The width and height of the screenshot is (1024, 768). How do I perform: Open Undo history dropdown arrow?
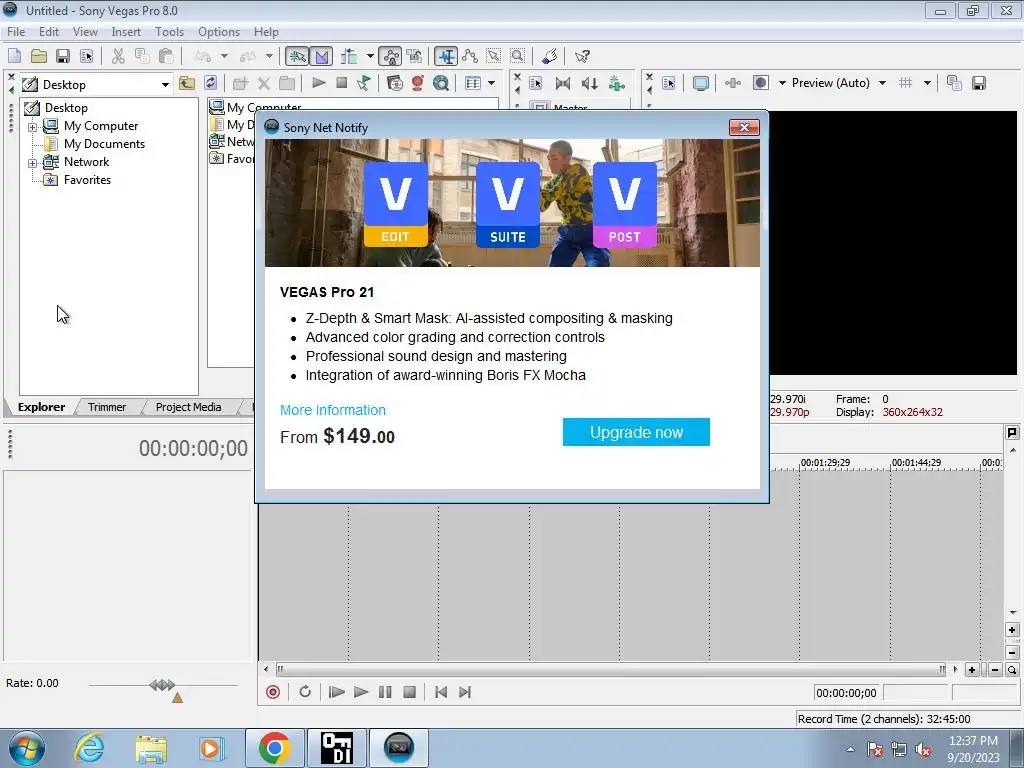(224, 56)
